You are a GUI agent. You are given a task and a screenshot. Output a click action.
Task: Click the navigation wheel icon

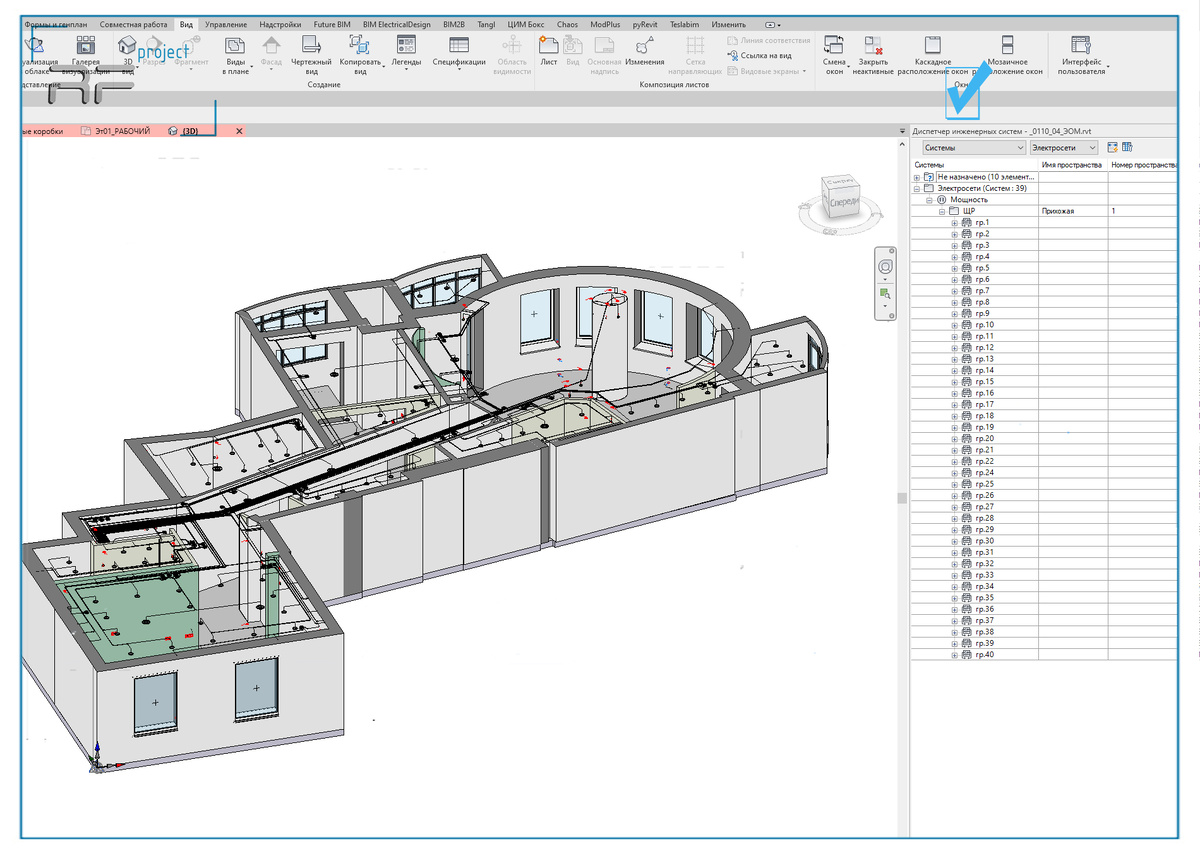coord(885,267)
